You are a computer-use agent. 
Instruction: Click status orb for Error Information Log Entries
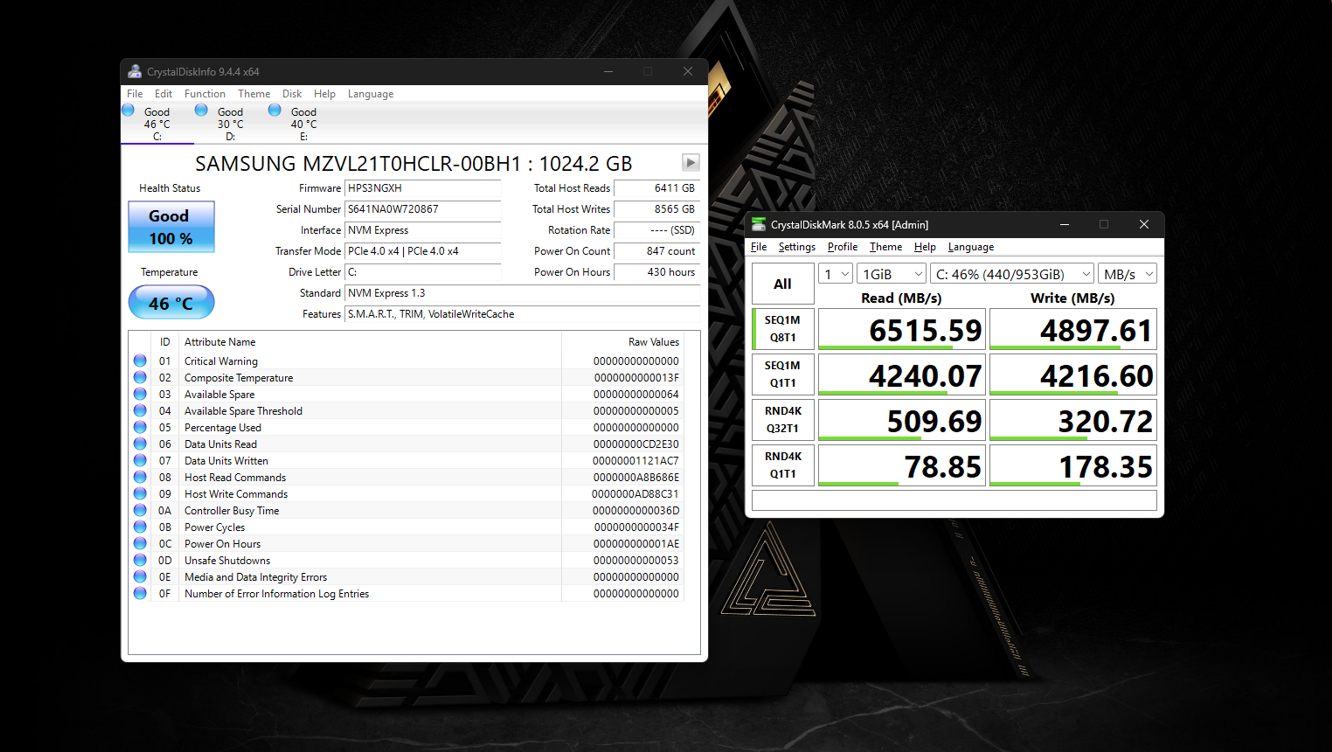pos(140,593)
